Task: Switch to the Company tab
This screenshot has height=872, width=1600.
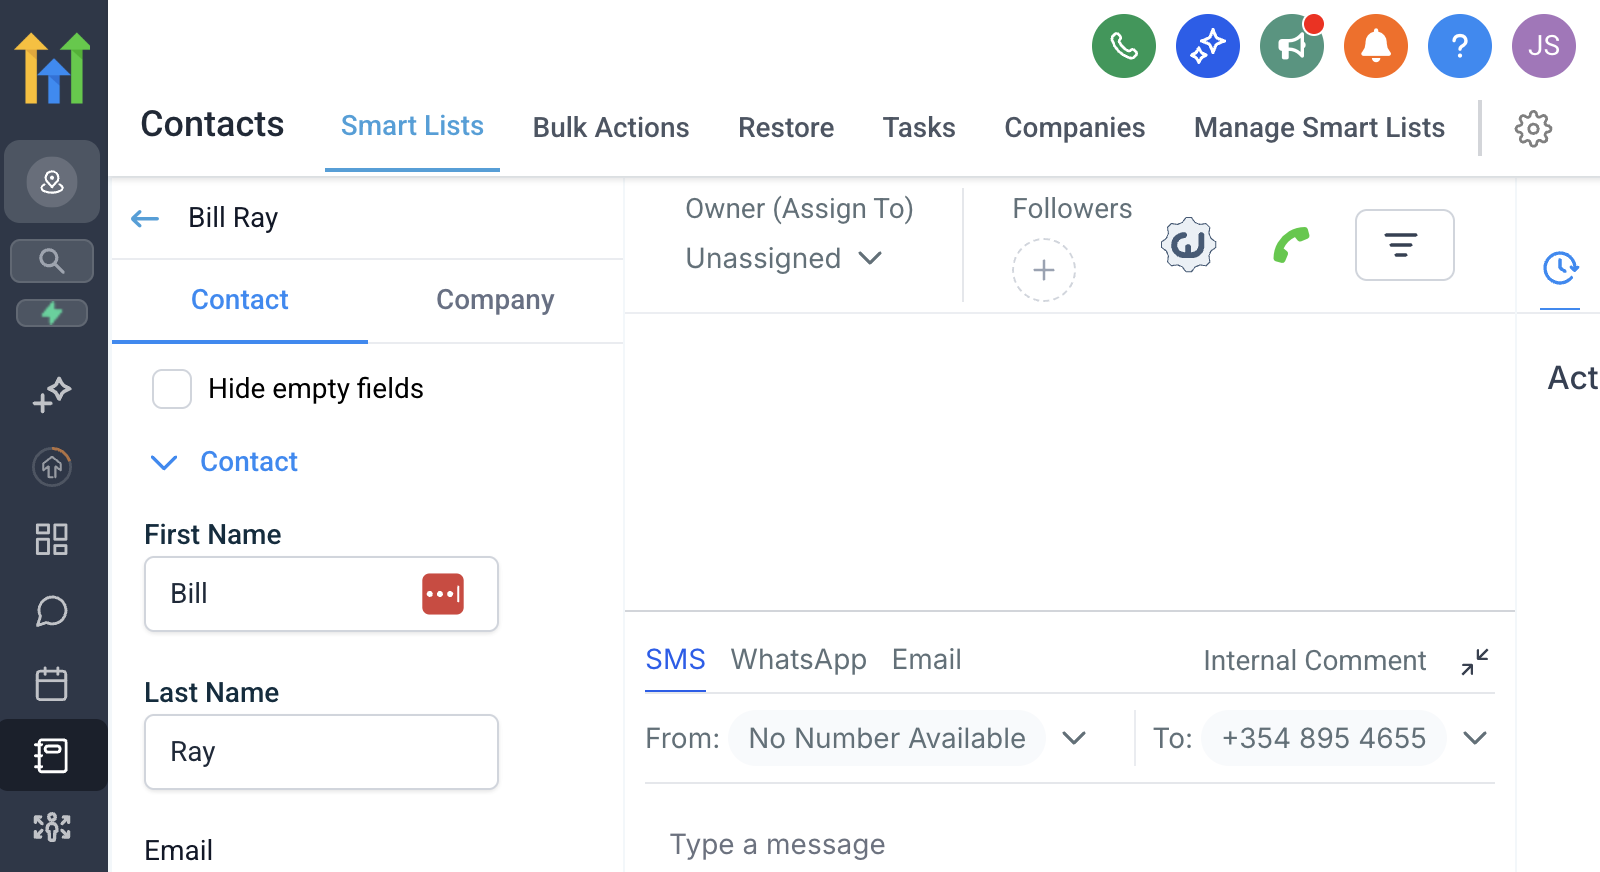Action: [x=495, y=300]
